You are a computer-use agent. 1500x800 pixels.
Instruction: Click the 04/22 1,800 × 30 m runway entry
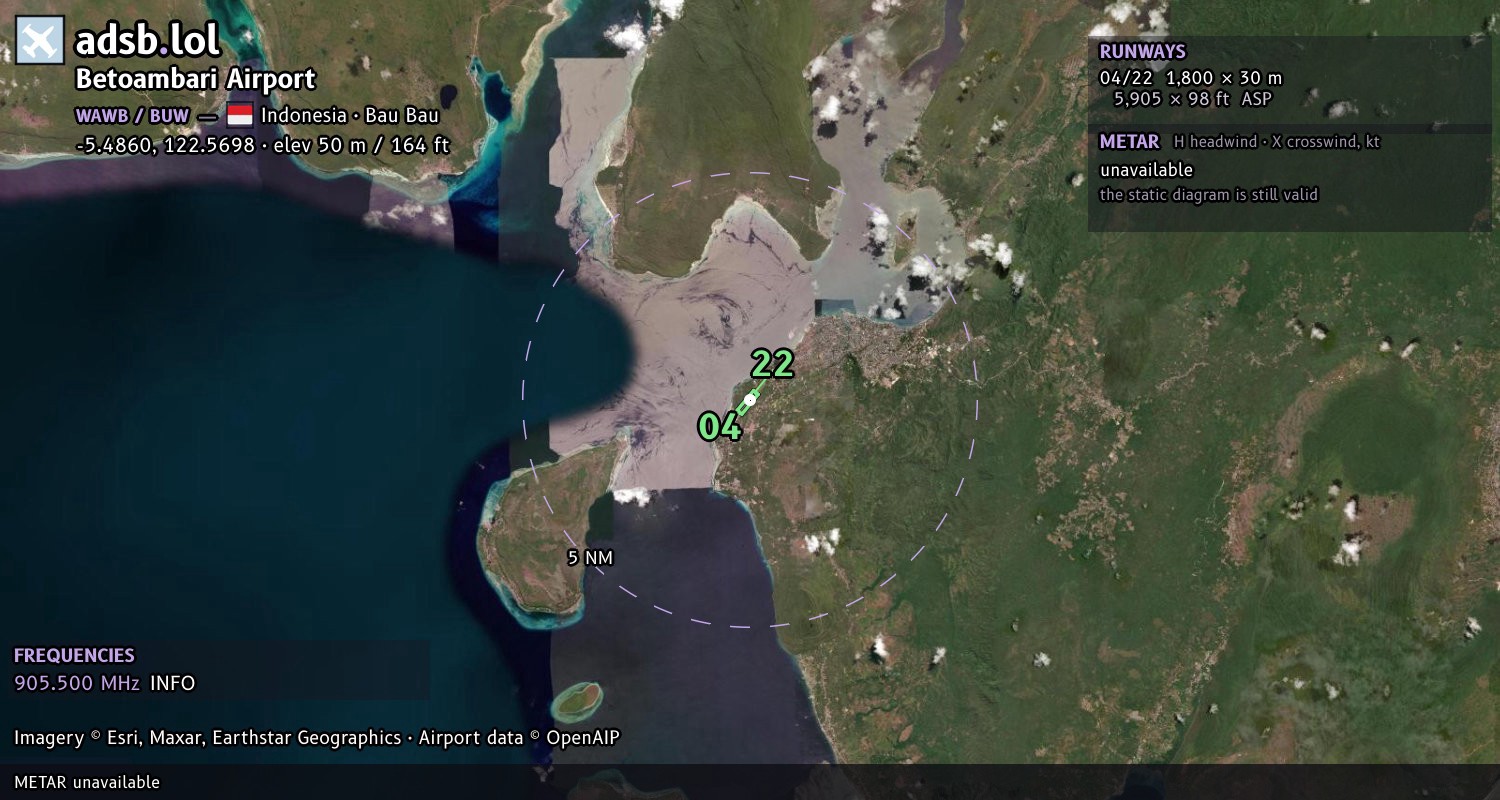coord(1191,78)
